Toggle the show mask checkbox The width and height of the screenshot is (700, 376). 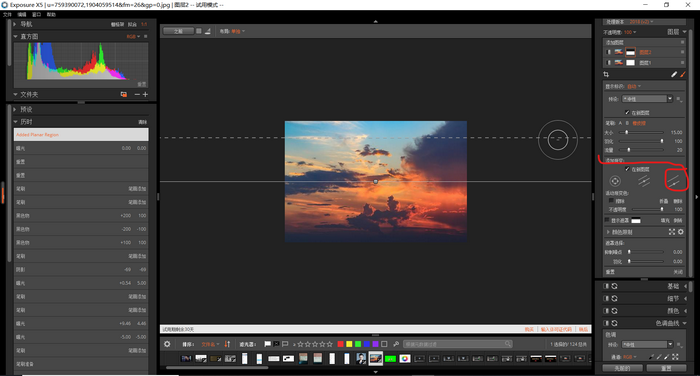tap(607, 220)
